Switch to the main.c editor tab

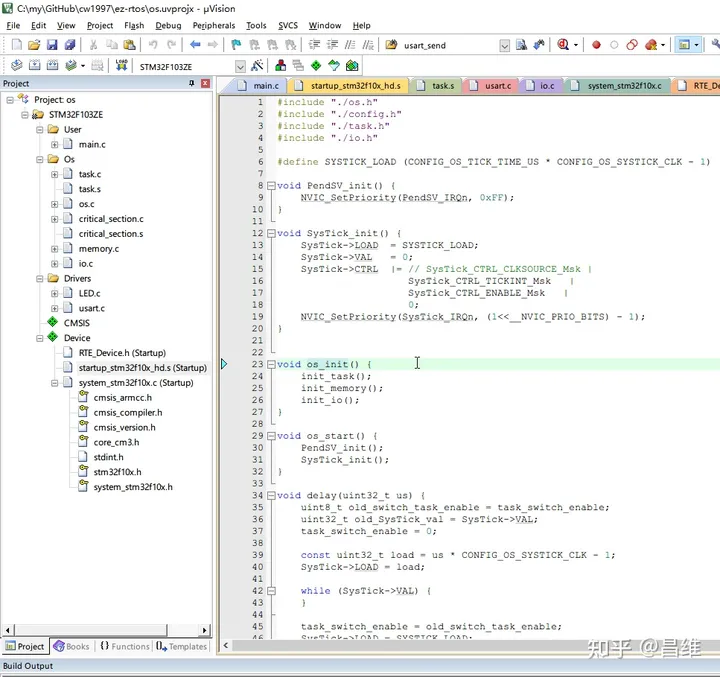point(259,86)
